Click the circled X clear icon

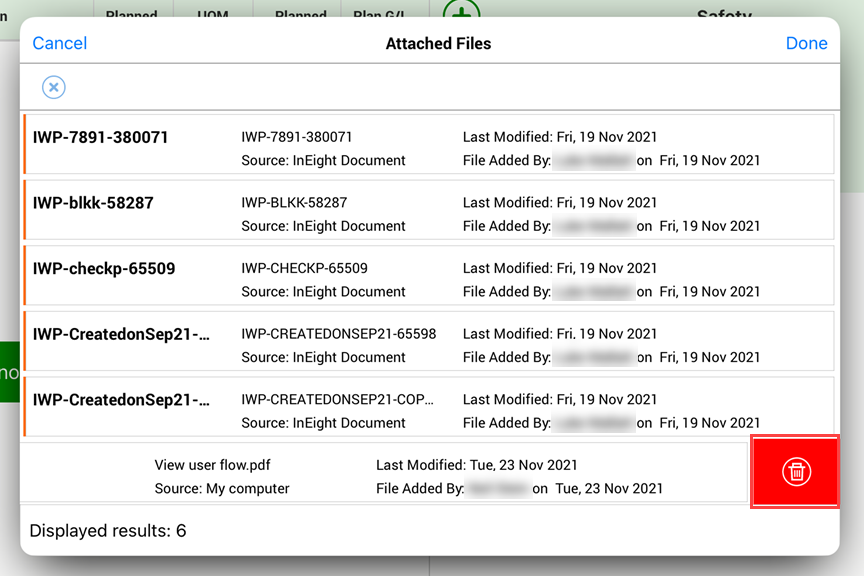pos(54,88)
